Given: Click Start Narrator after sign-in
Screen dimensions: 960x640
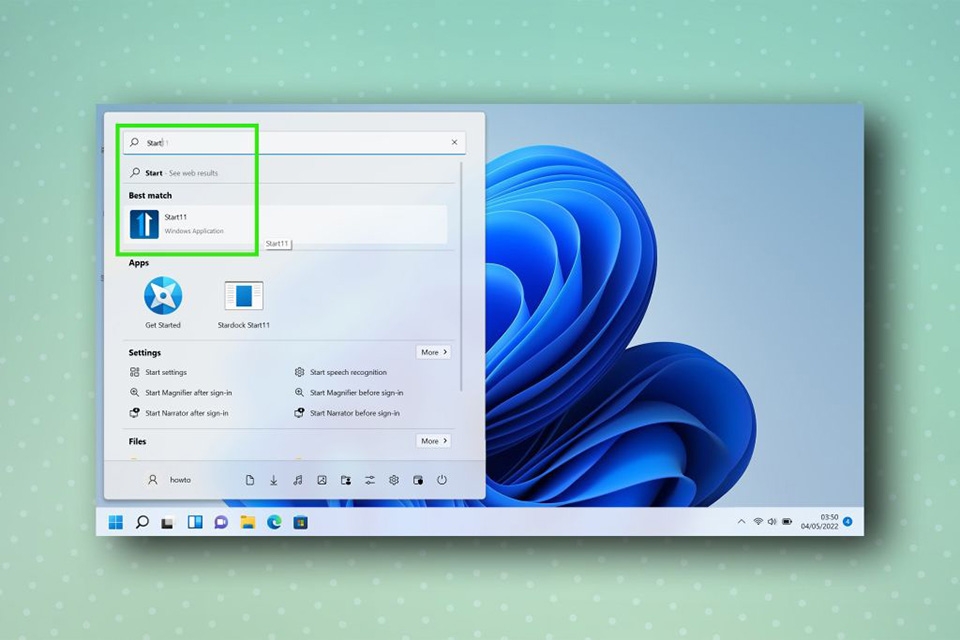Looking at the screenshot, I should 188,412.
